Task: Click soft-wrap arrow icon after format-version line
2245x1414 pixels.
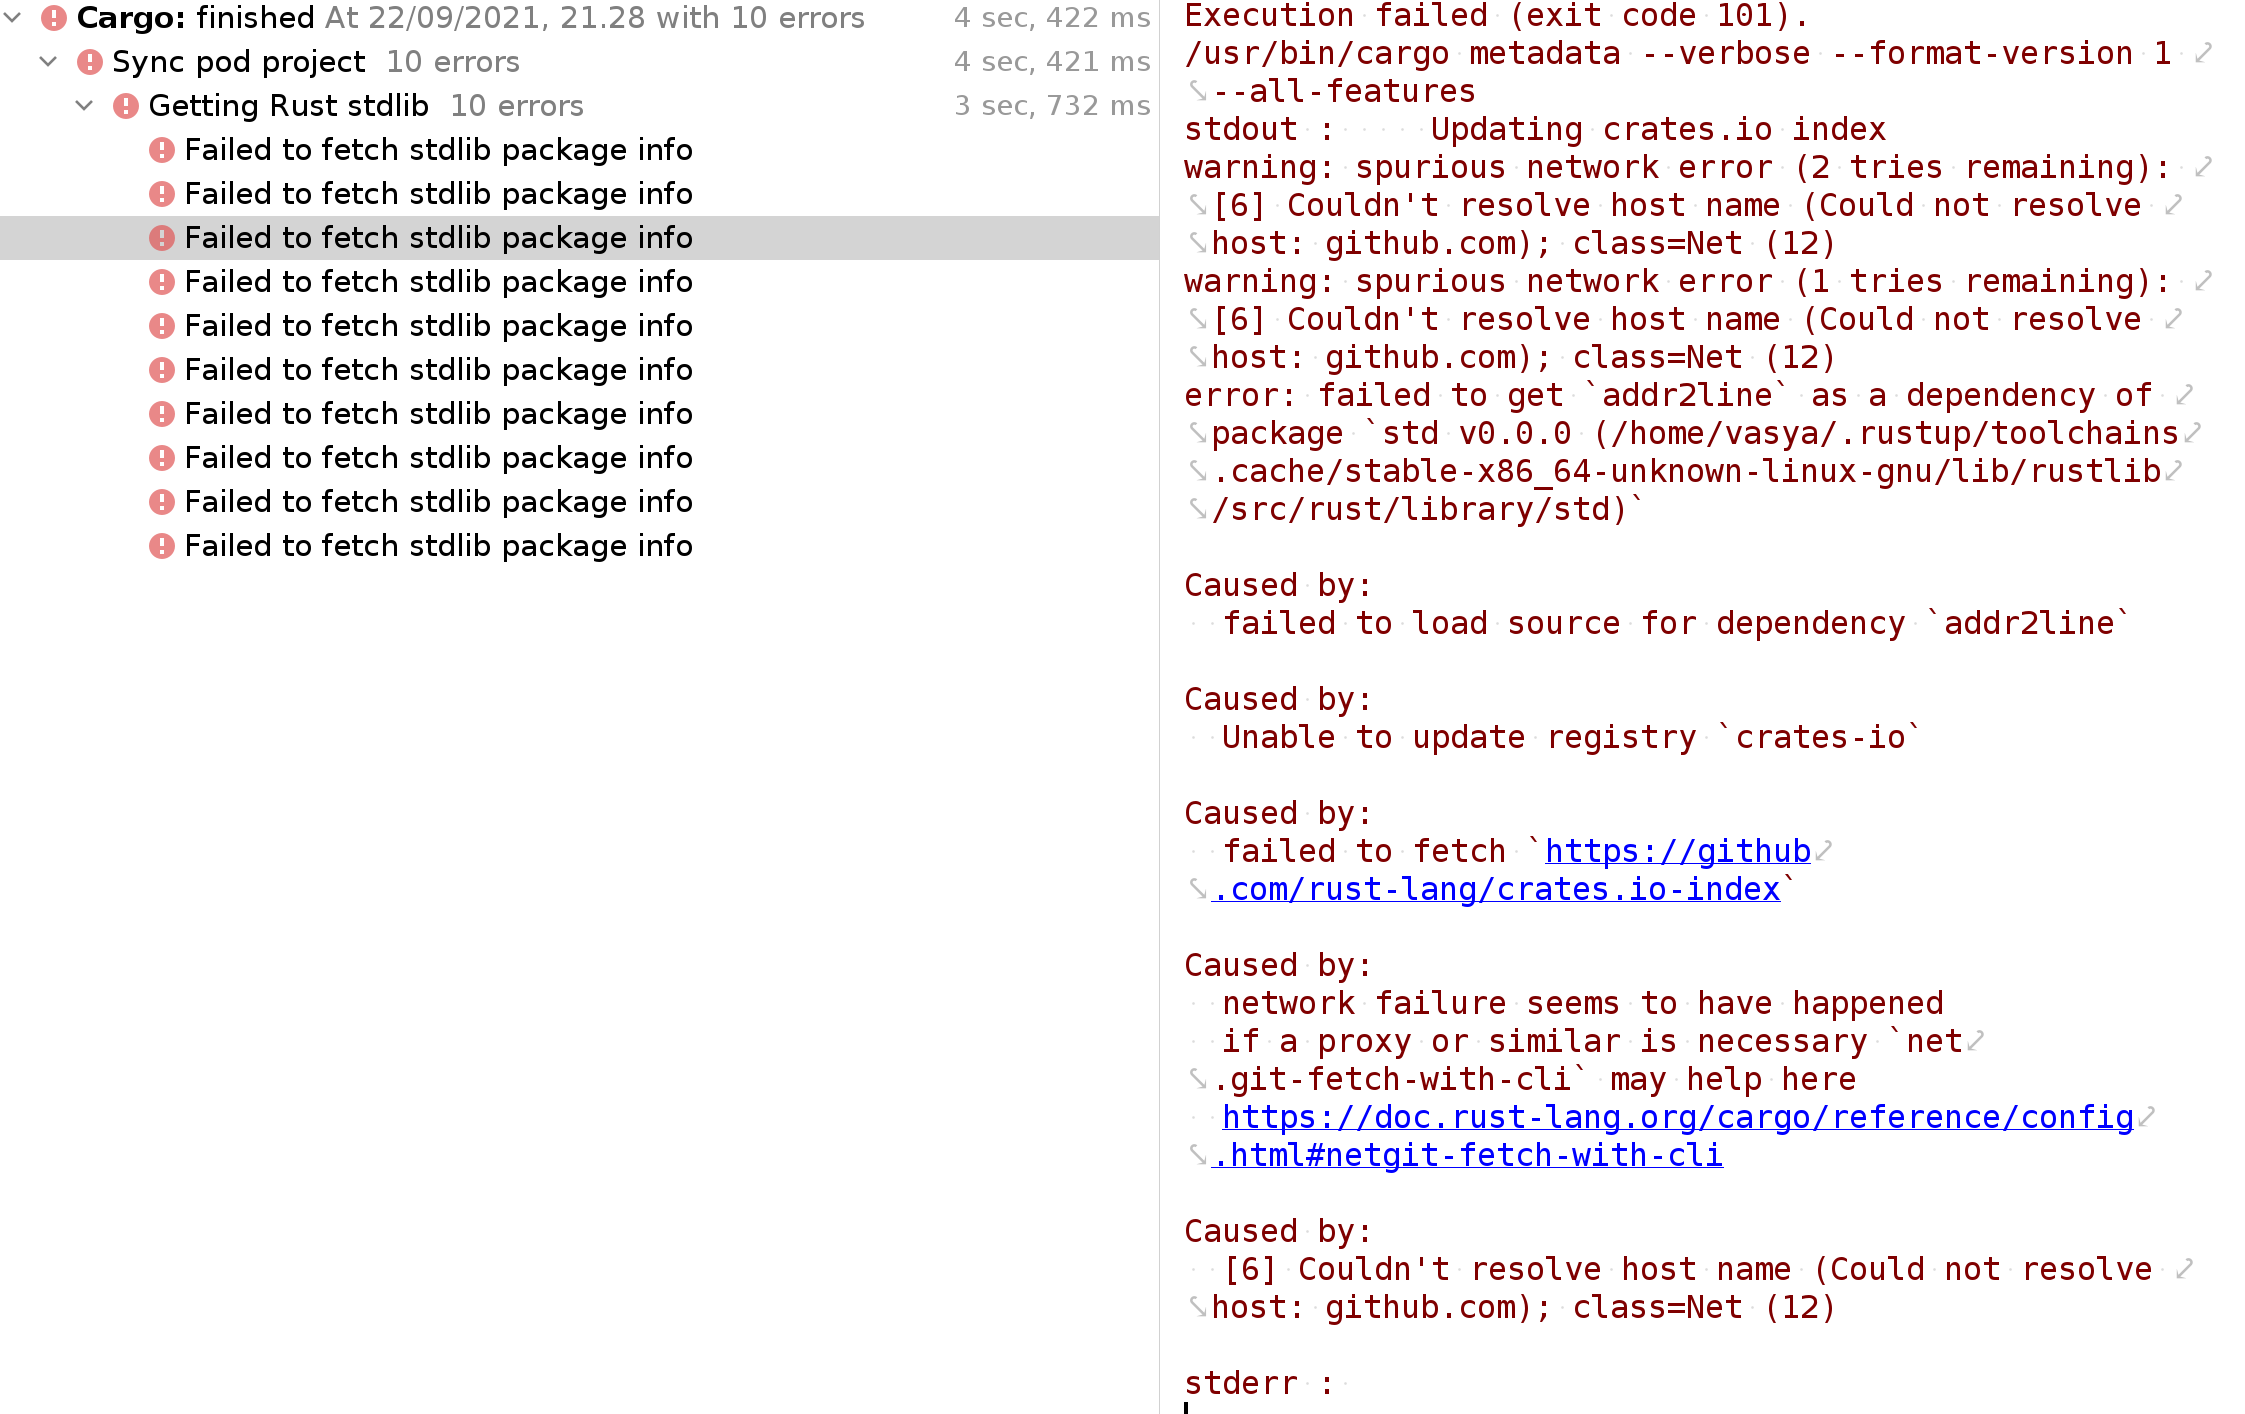Action: click(x=2202, y=54)
